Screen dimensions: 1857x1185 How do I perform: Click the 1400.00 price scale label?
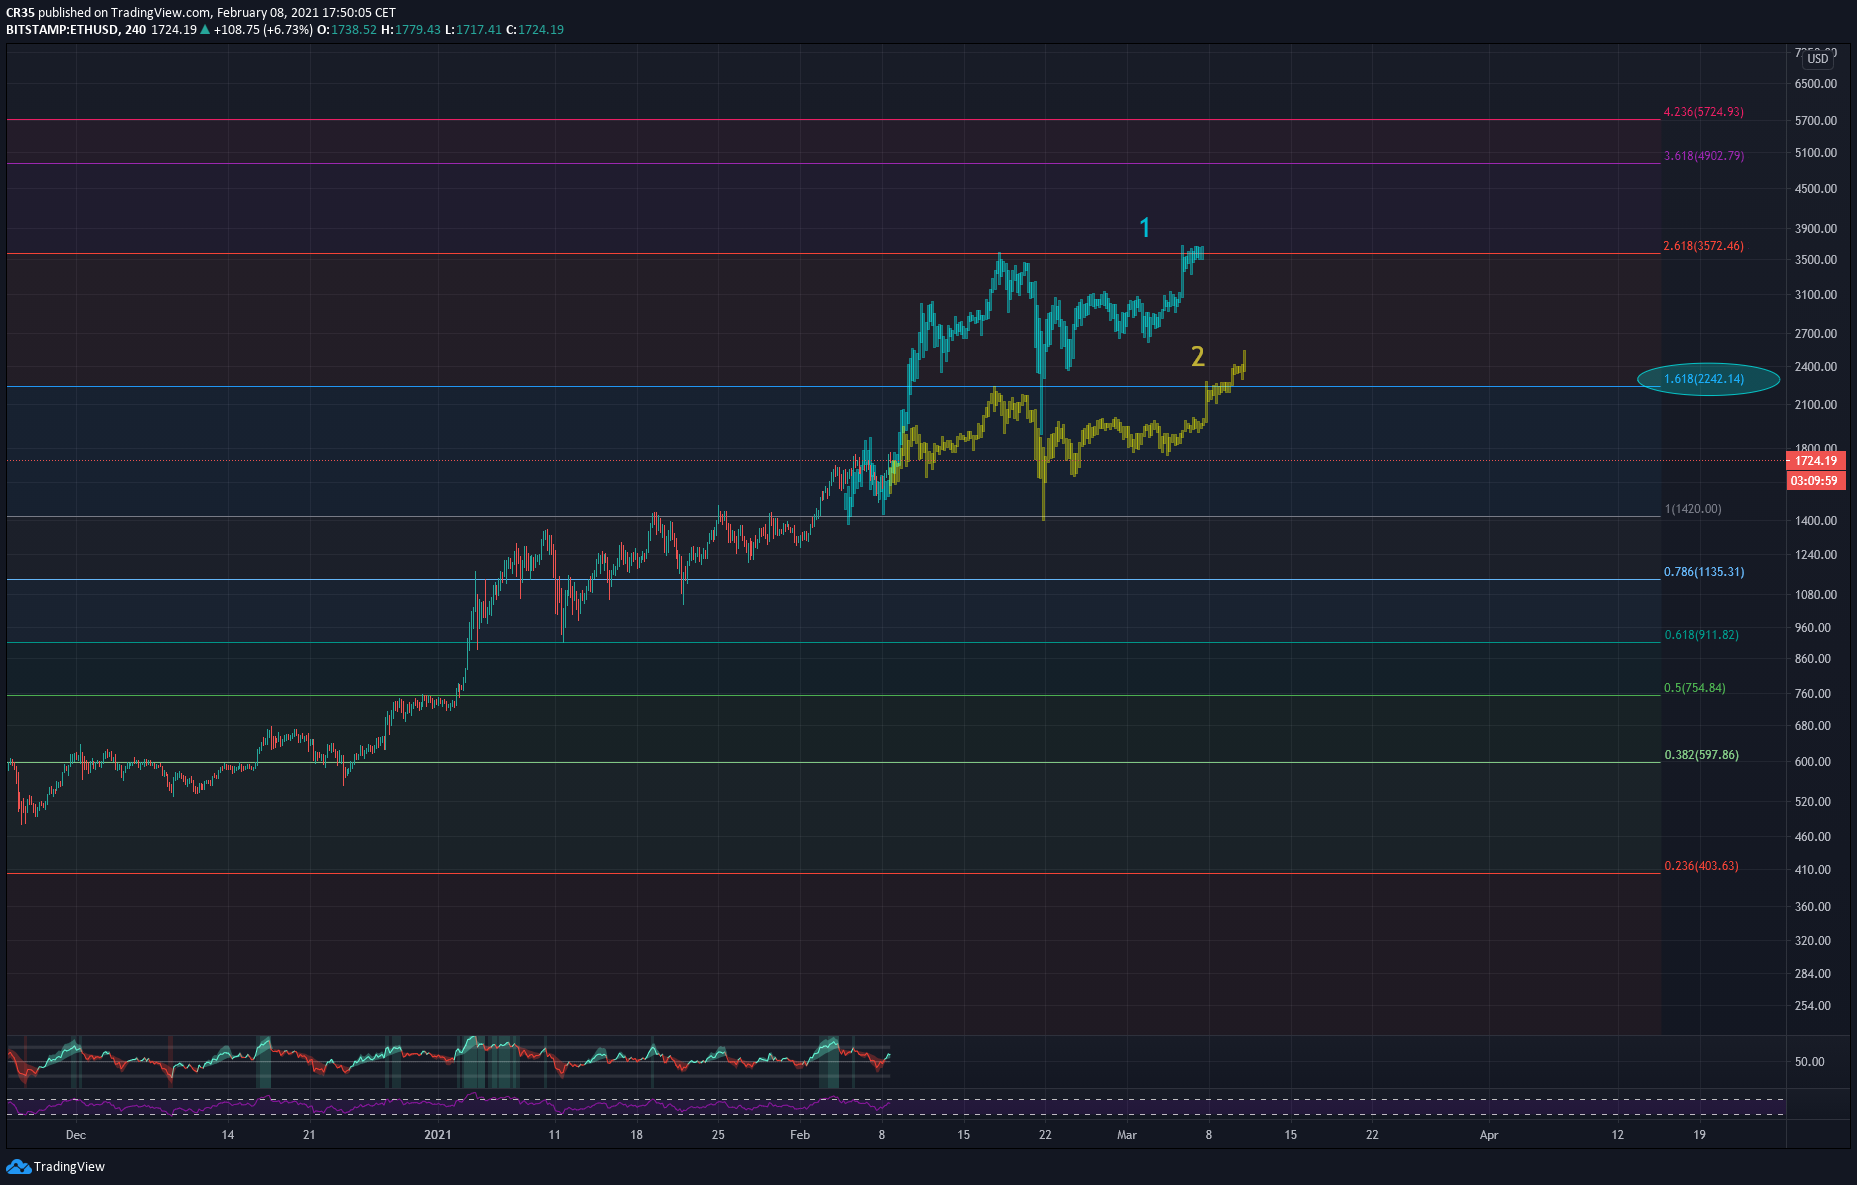[1816, 521]
